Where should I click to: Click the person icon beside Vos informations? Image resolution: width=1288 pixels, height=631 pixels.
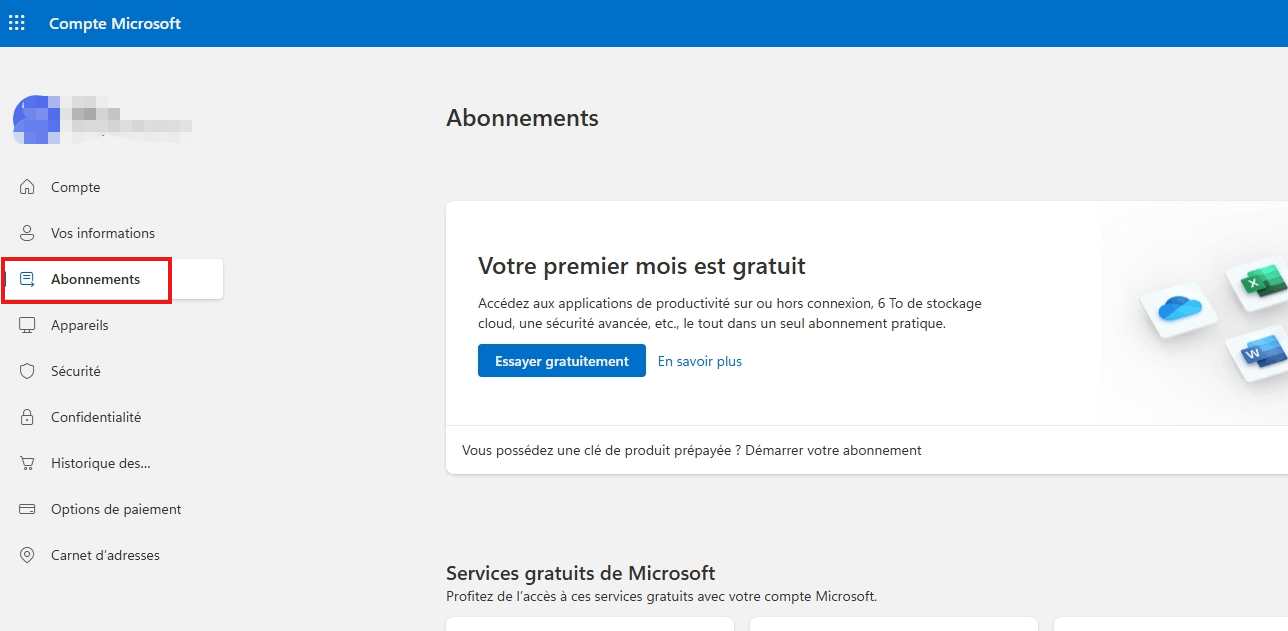pos(28,233)
